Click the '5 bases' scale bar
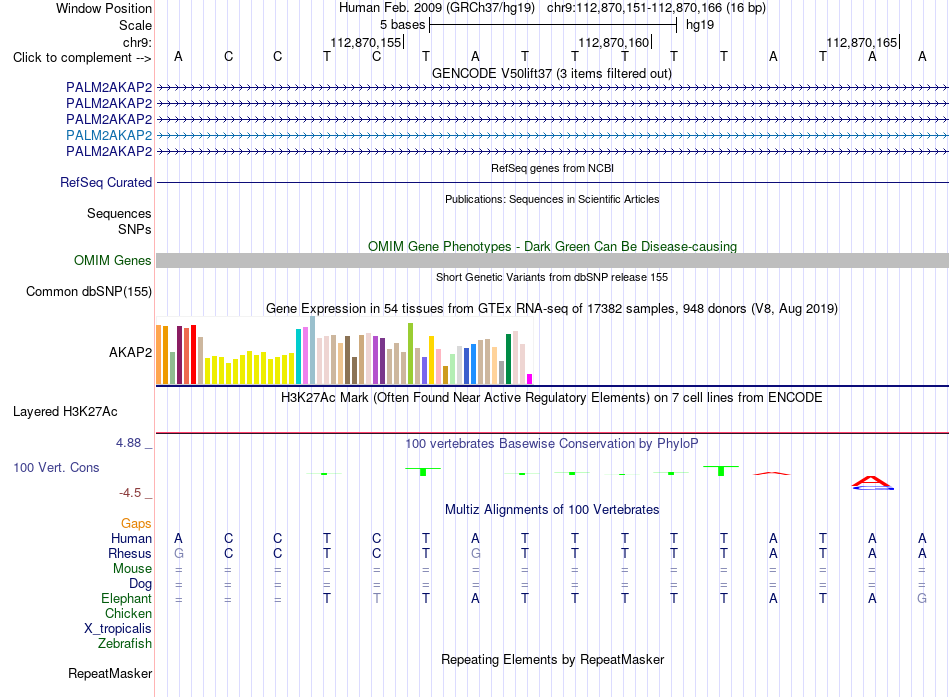Viewport: 950px width, 697px height. (x=553, y=25)
